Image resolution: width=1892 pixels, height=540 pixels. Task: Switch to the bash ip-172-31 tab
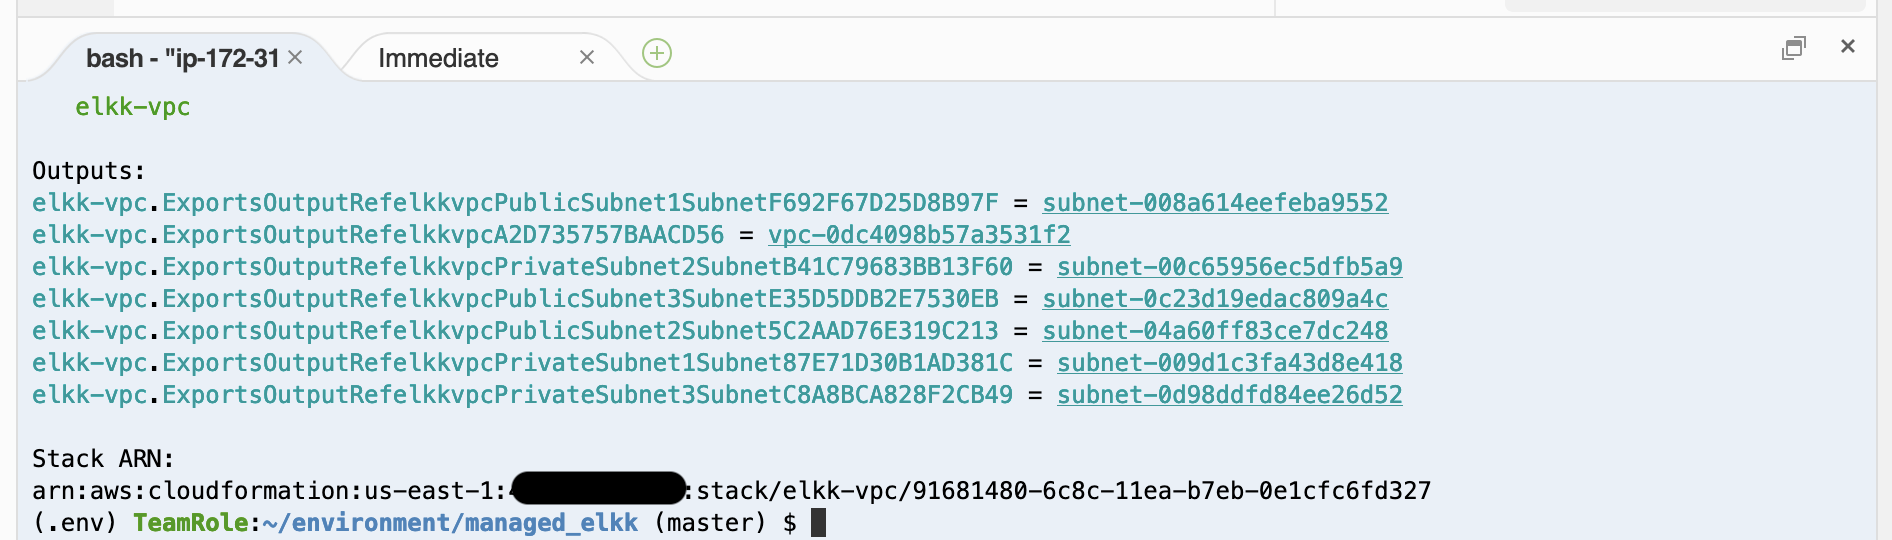click(182, 58)
